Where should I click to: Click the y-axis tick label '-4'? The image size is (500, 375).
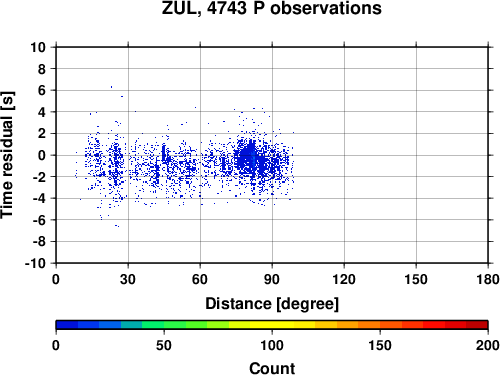(x=39, y=198)
